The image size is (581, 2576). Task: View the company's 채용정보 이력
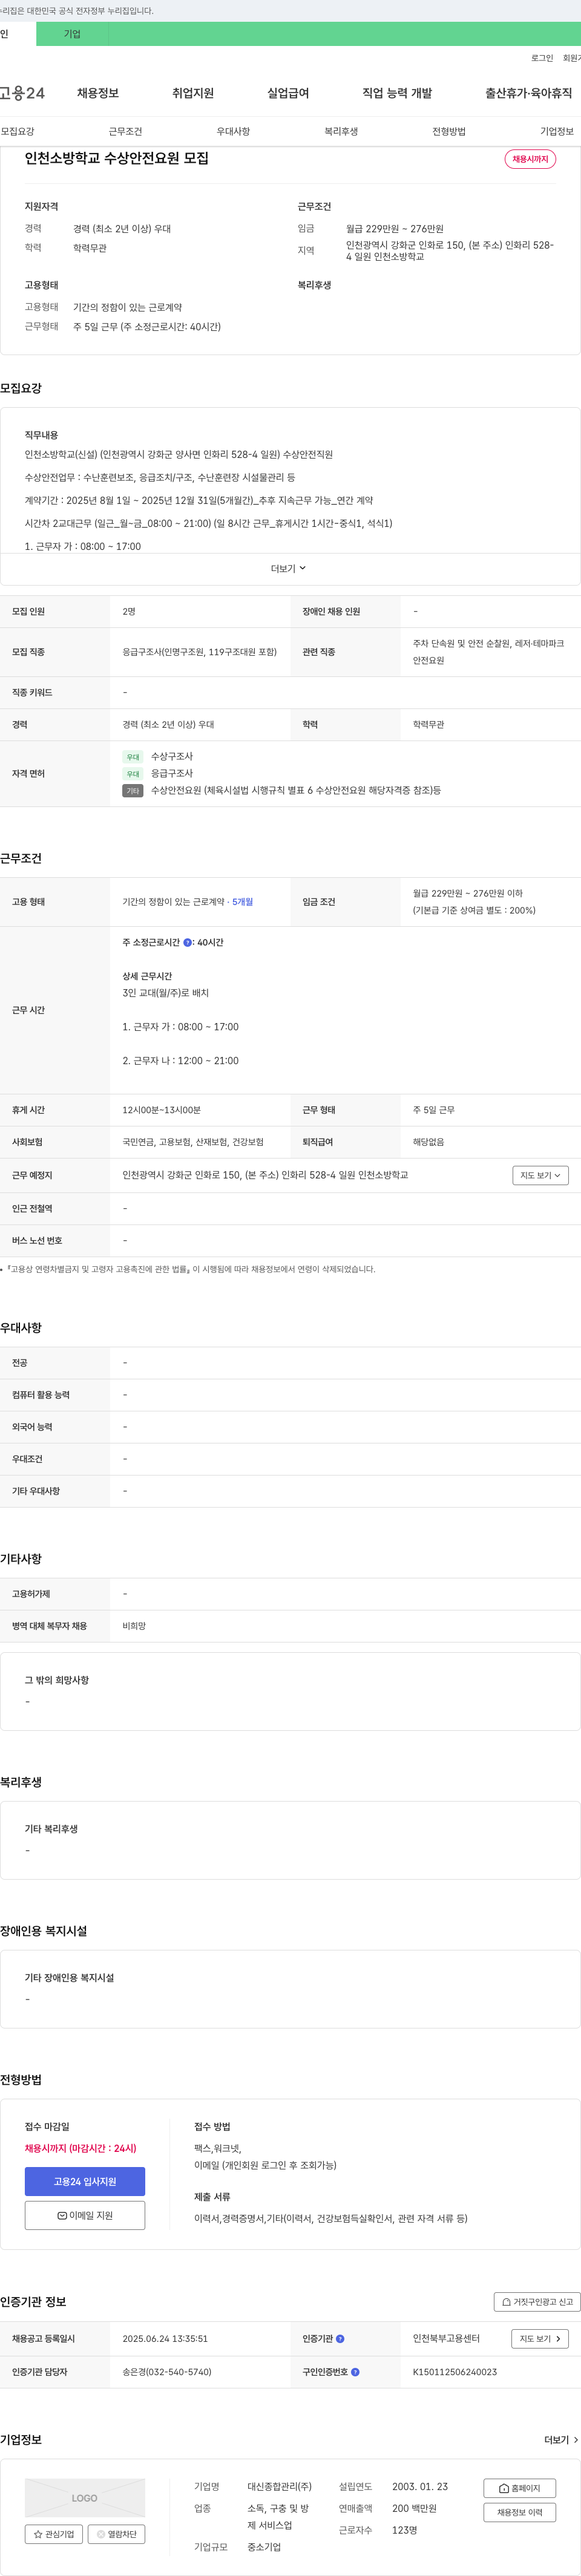(519, 2512)
